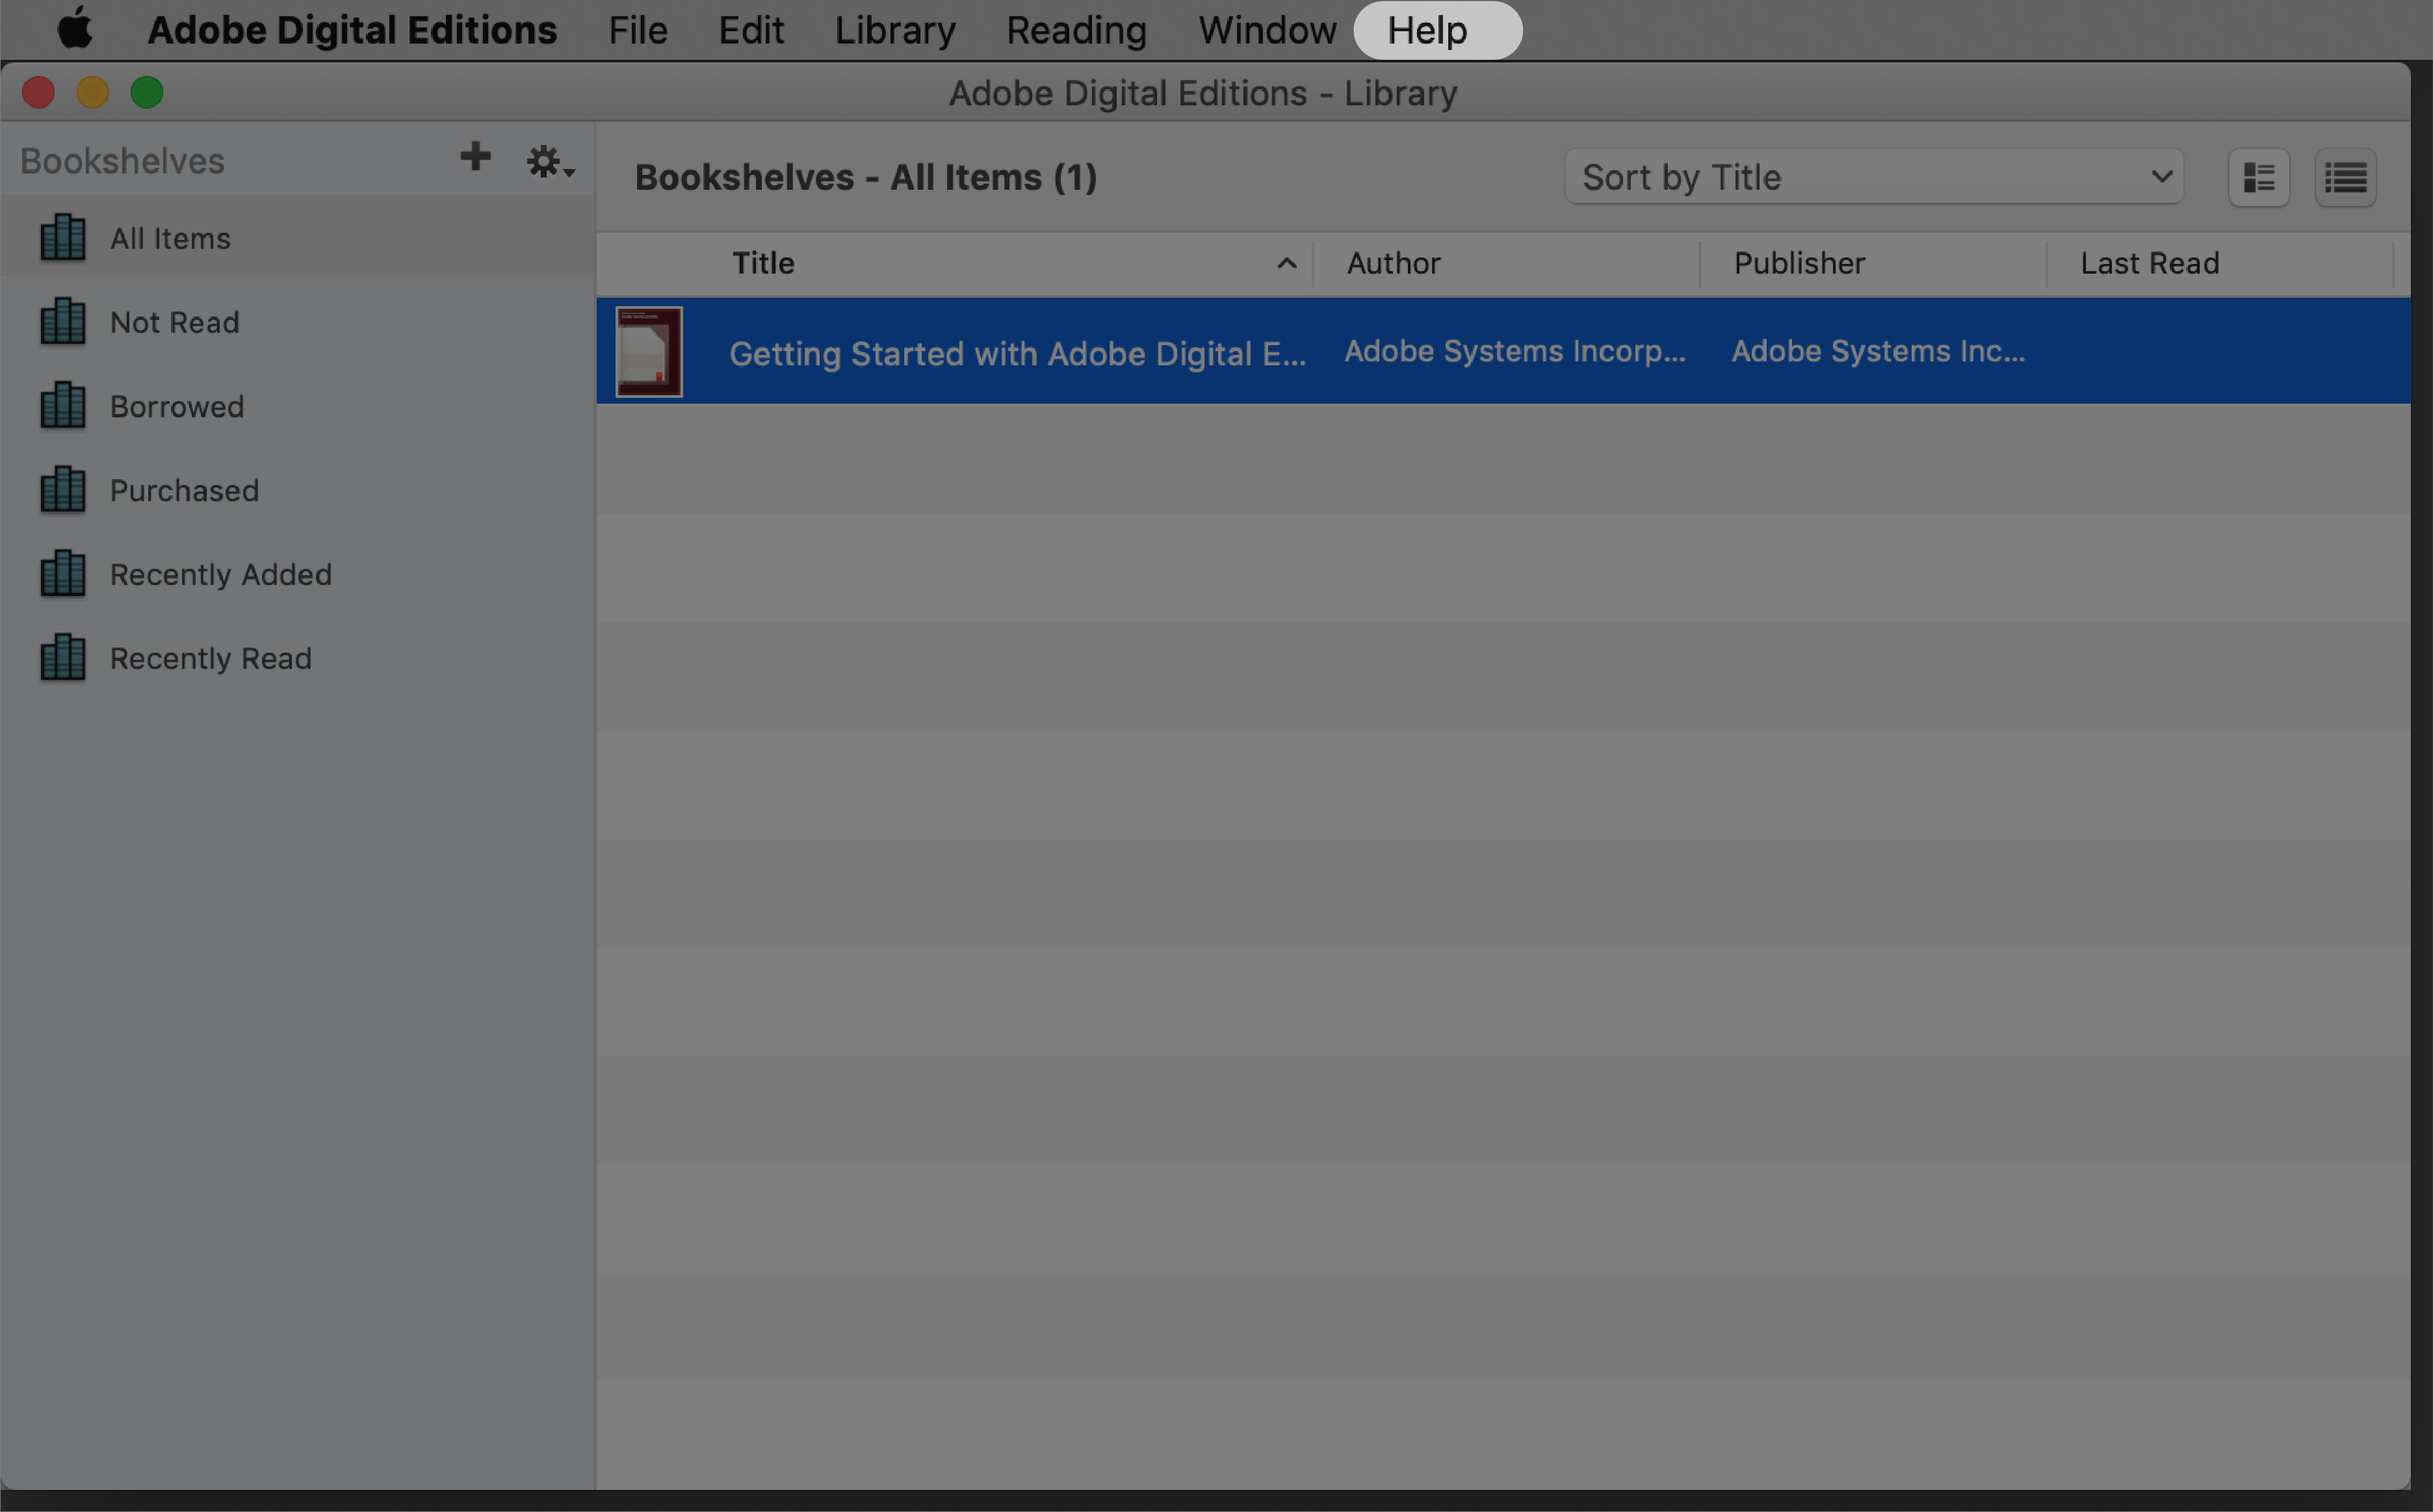
Task: Click the Recently Read bookshelf icon
Action: [61, 658]
